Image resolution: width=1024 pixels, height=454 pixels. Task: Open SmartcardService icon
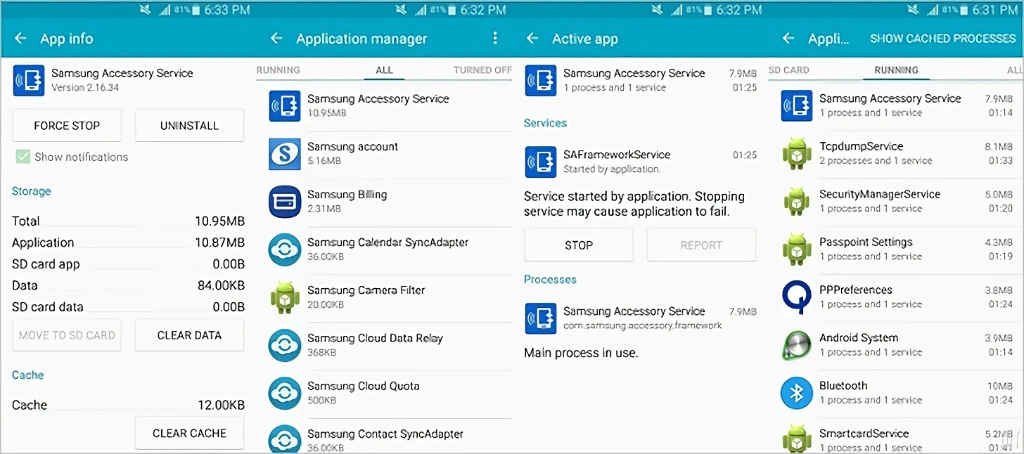pos(797,439)
